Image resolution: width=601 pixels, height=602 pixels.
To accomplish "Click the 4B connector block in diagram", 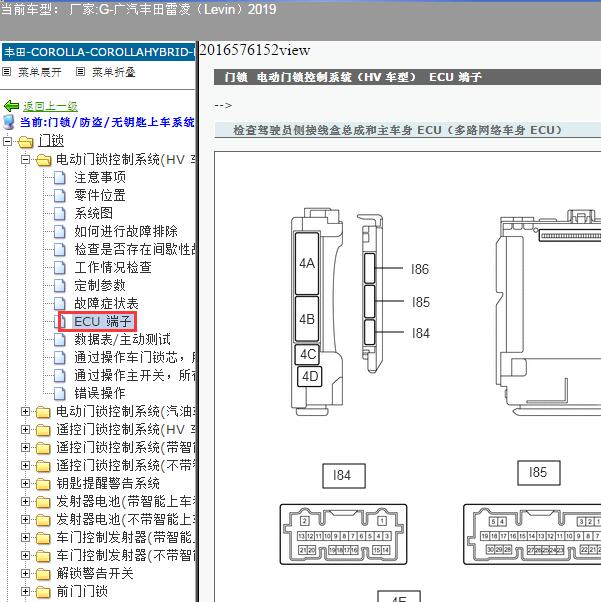I will [307, 319].
